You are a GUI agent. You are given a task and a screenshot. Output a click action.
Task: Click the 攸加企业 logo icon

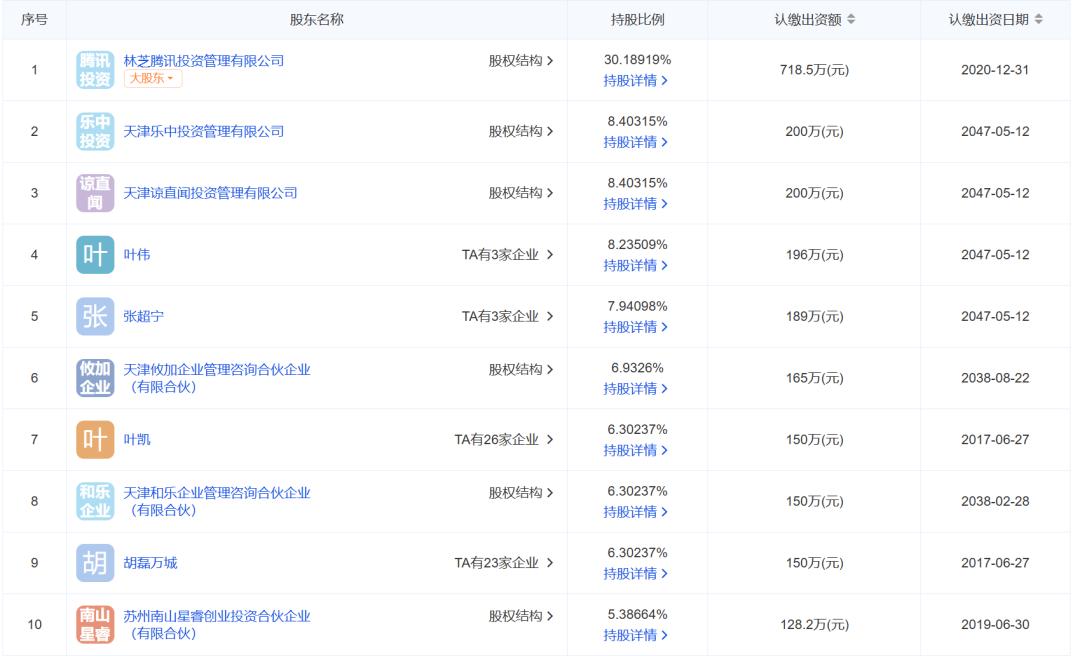pyautogui.click(x=95, y=378)
